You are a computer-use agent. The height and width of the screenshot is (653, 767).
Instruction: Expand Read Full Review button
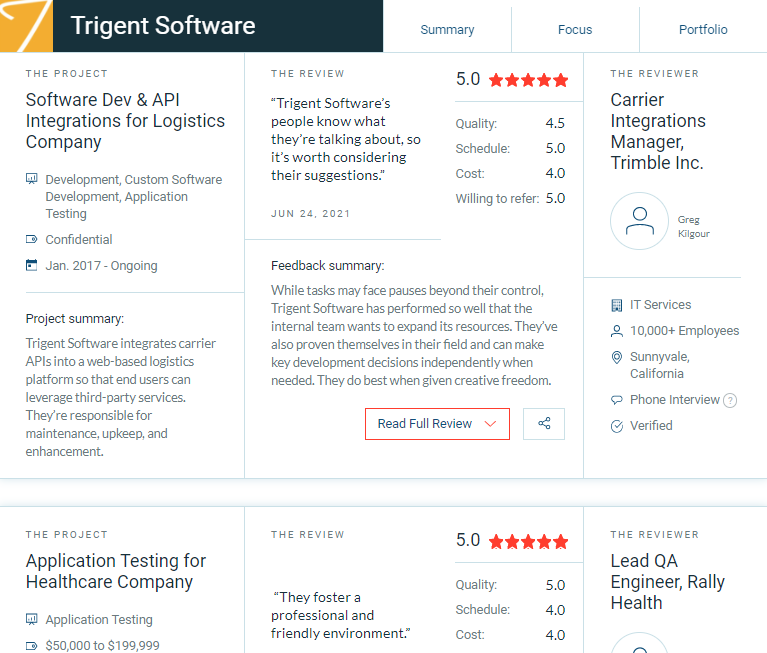437,424
